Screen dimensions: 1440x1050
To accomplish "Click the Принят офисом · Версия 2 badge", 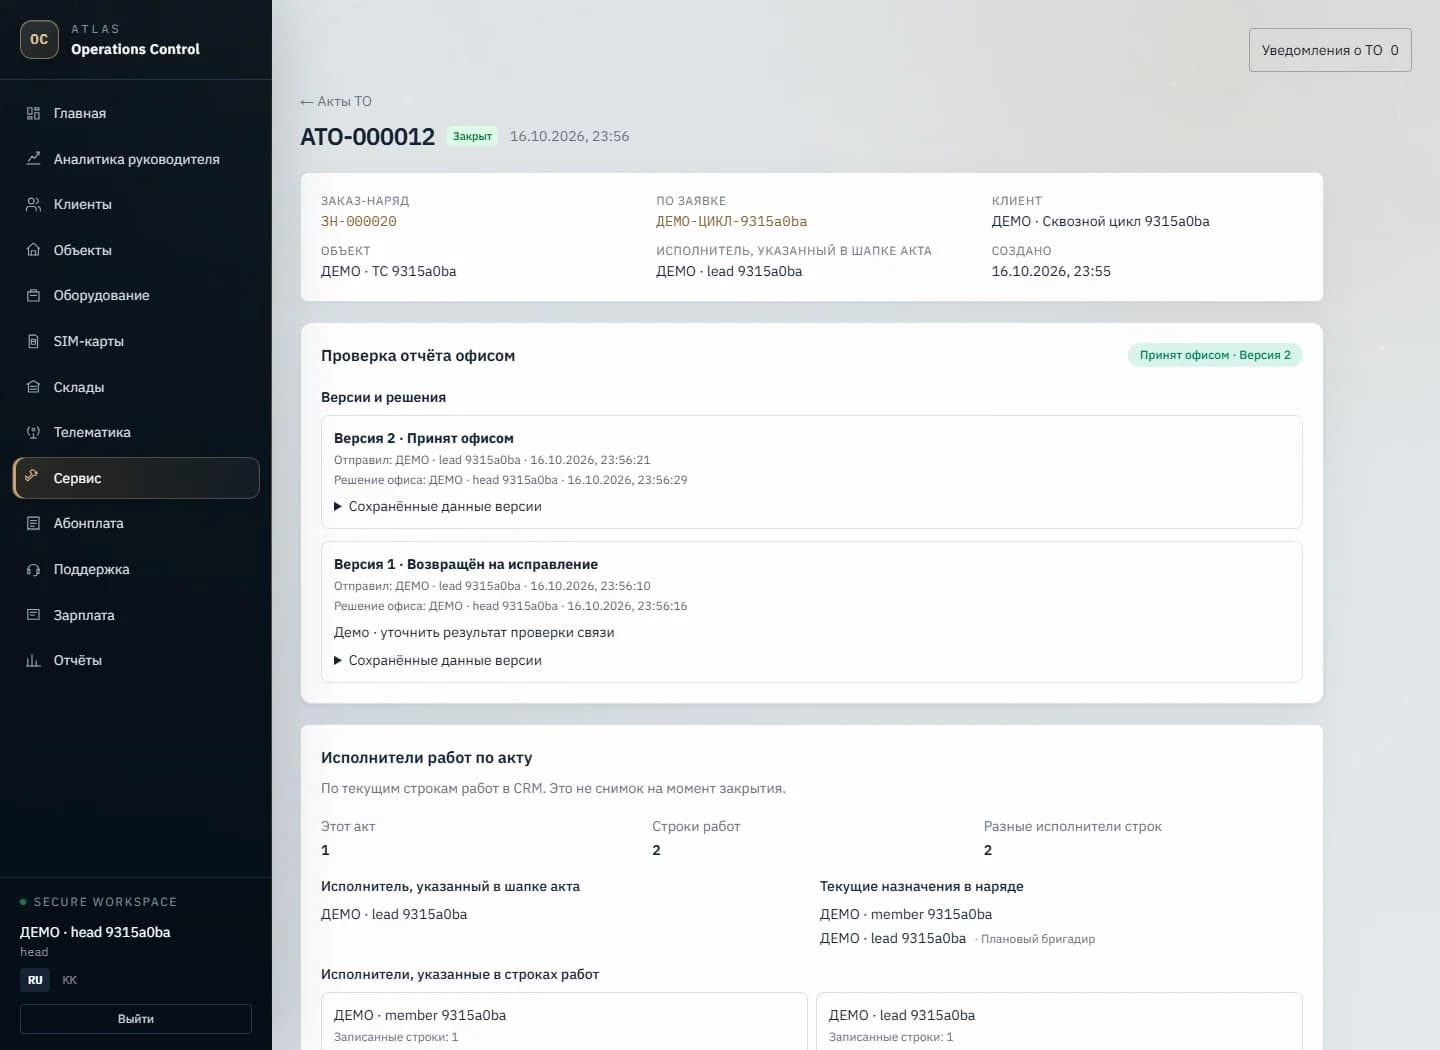I will click(1215, 355).
